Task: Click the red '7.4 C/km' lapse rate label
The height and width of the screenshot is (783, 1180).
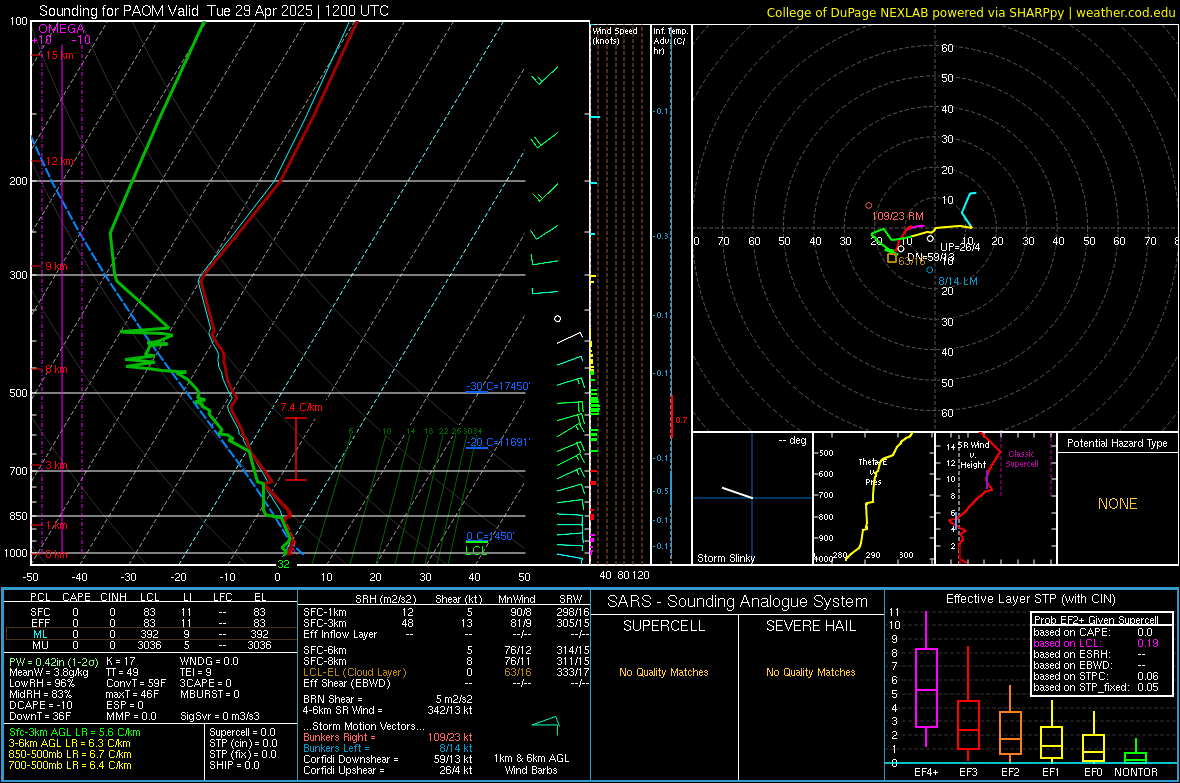Action: [301, 407]
